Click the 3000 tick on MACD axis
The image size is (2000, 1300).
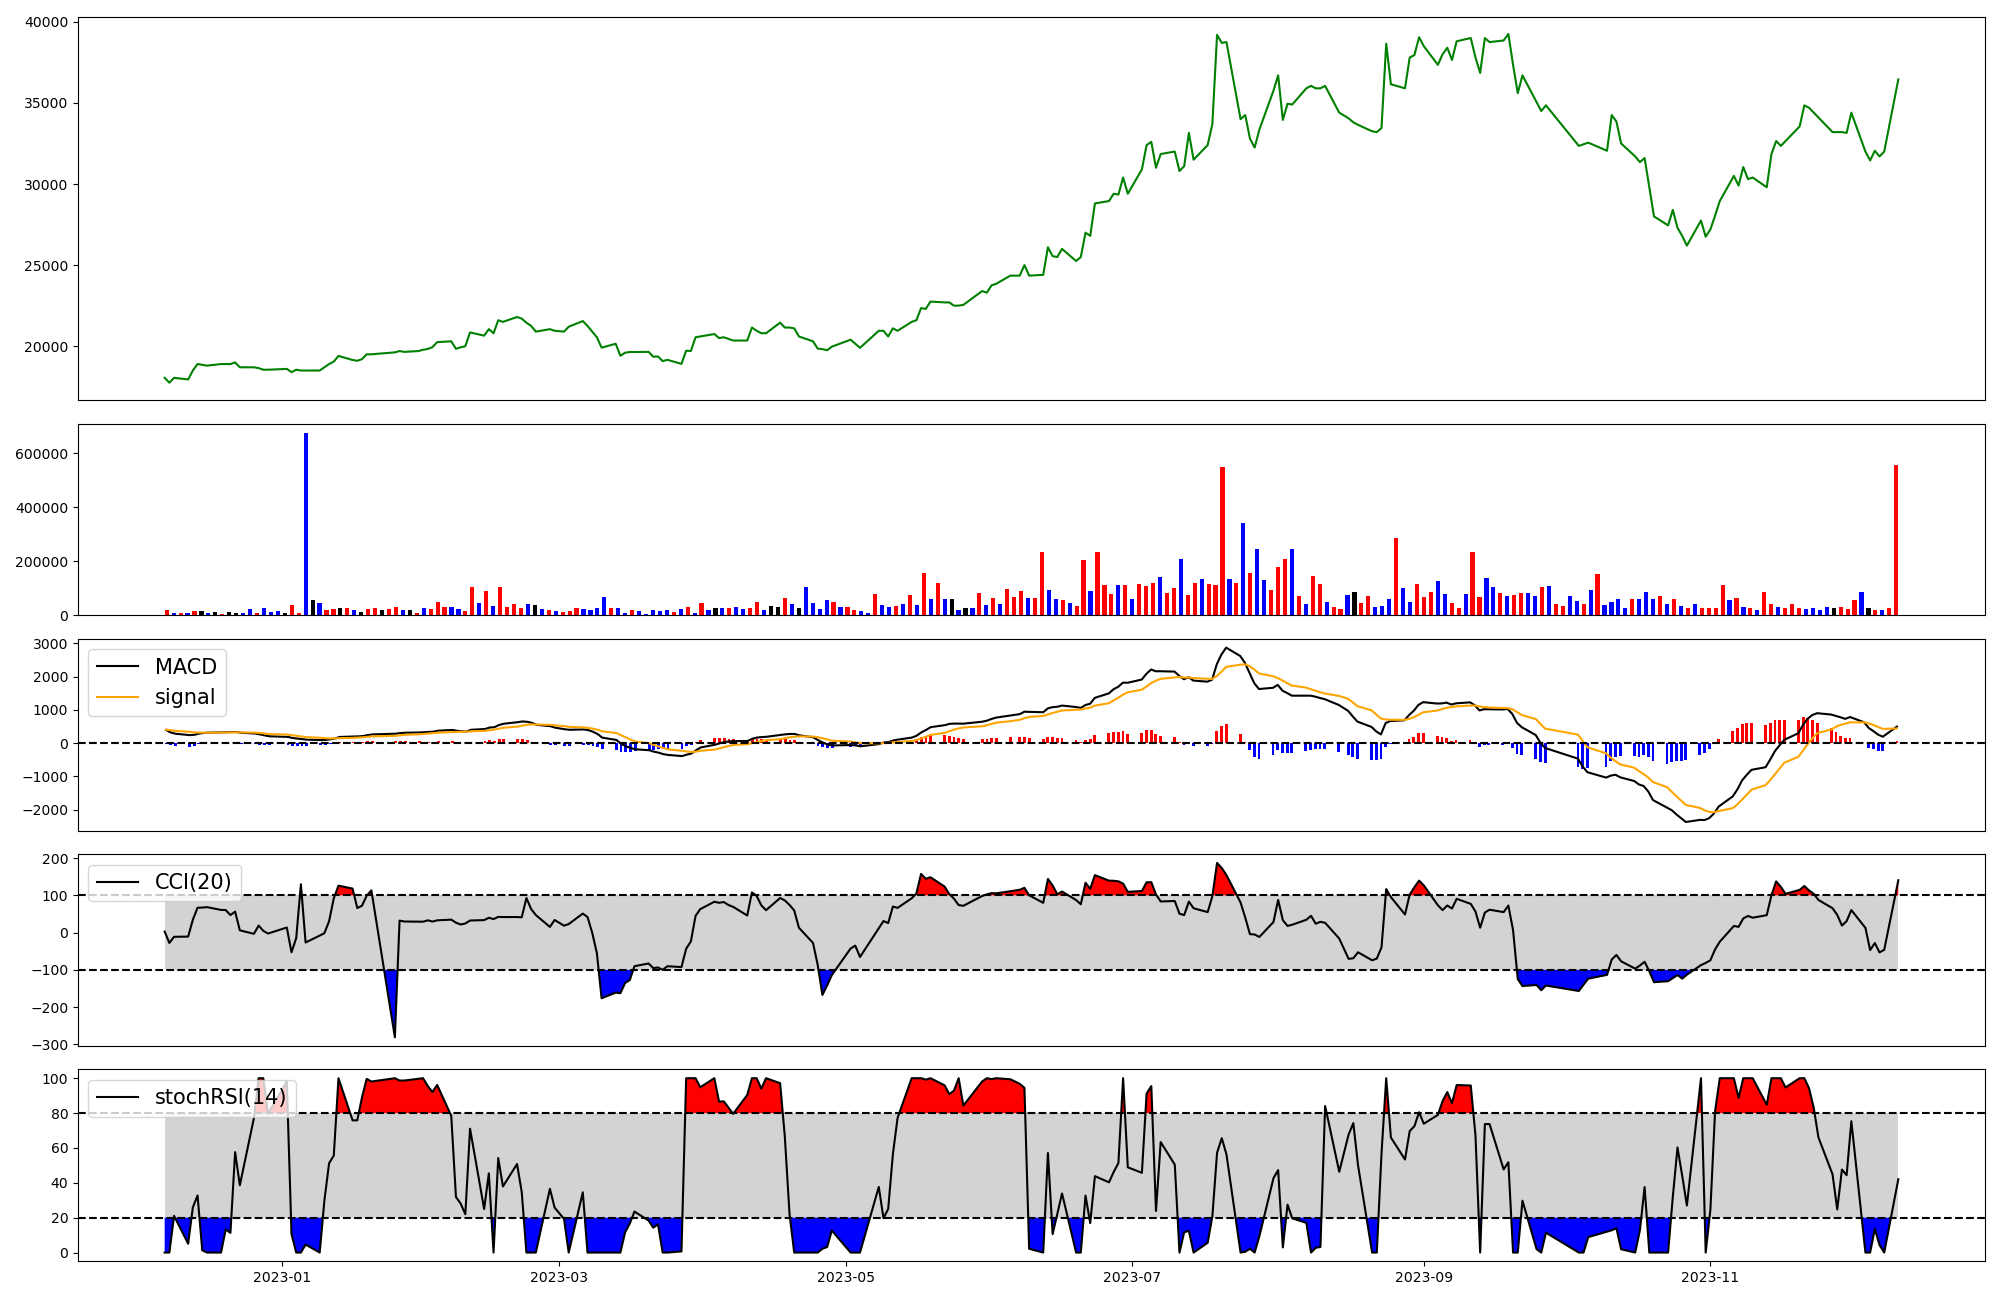click(x=50, y=644)
